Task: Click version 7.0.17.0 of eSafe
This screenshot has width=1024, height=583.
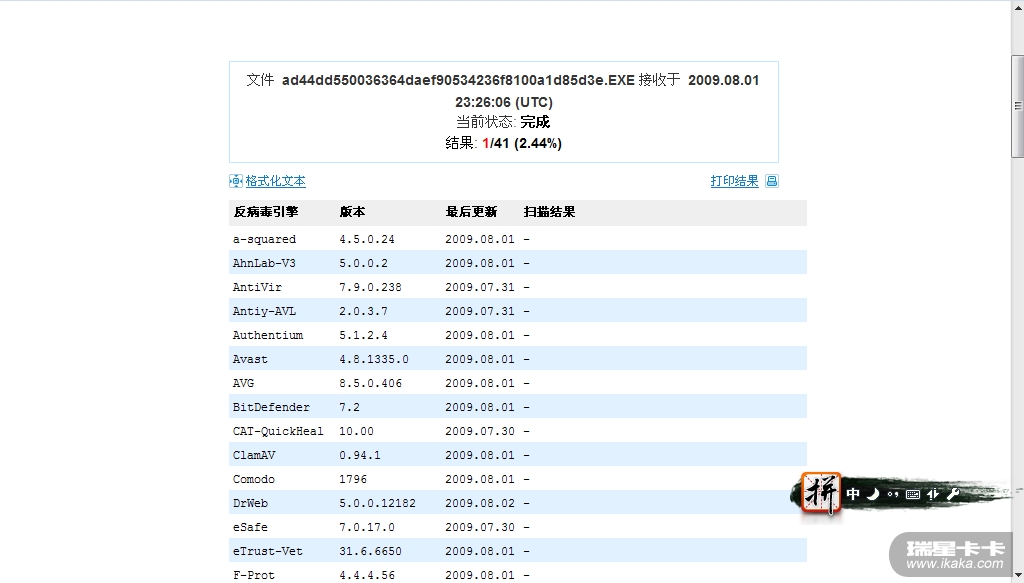Action: (x=367, y=528)
